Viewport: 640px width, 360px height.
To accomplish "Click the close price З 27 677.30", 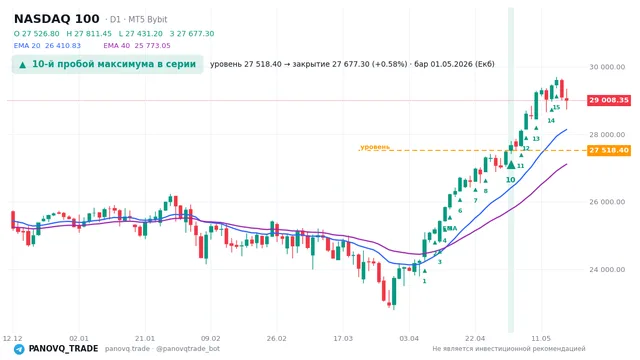I will click(x=192, y=33).
